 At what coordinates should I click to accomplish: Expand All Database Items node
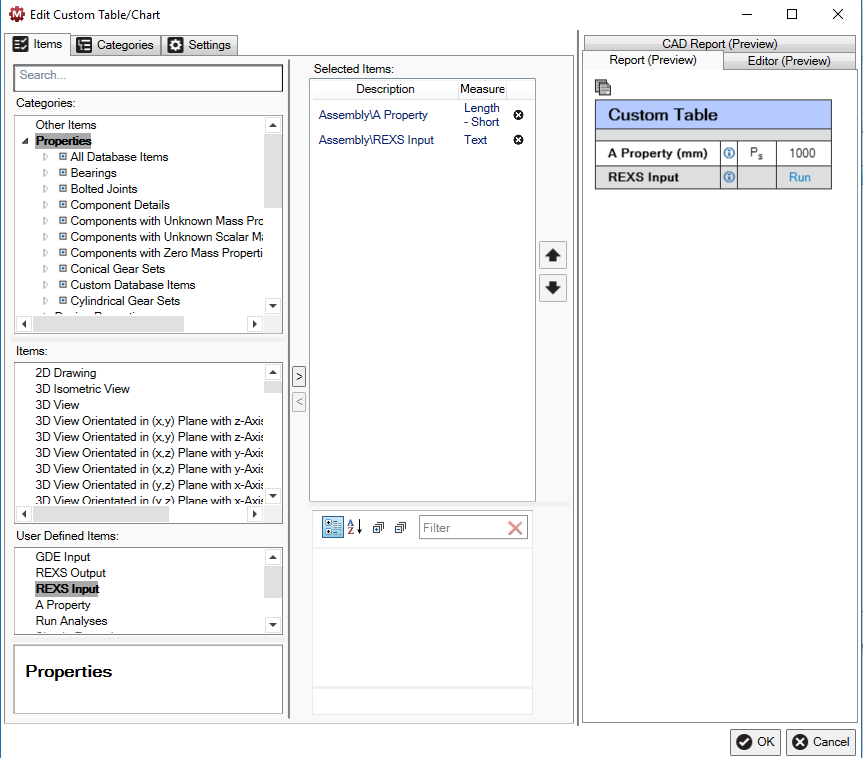click(x=45, y=157)
